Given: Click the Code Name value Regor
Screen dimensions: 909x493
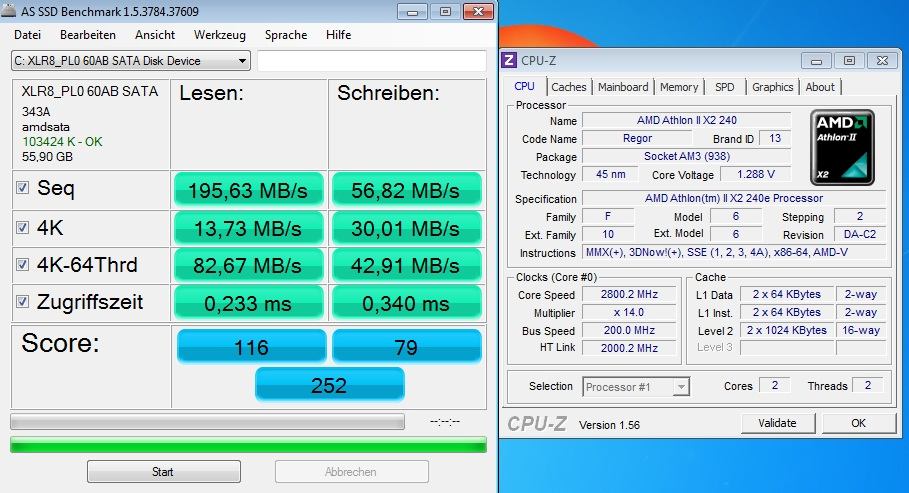Looking at the screenshot, I should click(637, 138).
